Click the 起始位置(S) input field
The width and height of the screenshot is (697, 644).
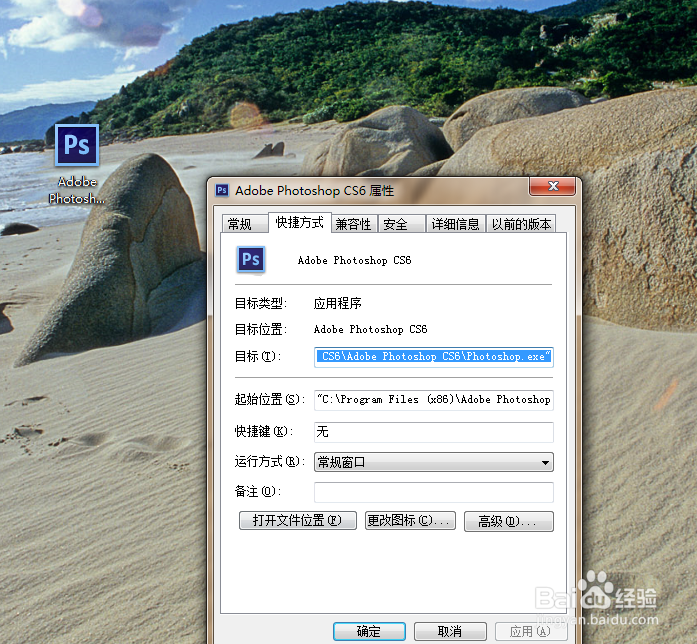click(434, 400)
